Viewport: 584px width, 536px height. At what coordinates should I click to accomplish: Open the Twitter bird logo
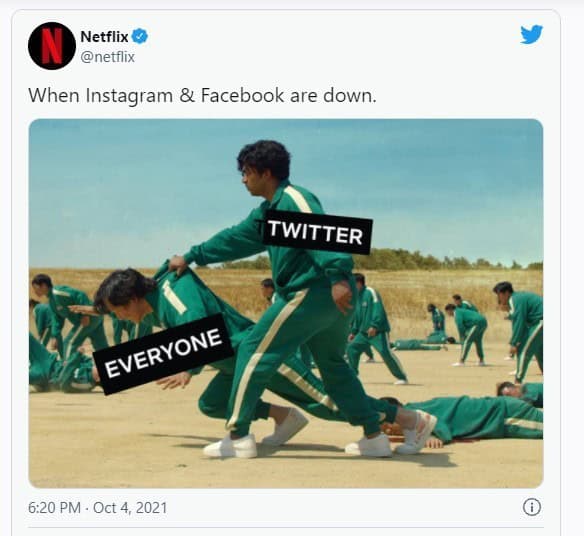coord(531,34)
